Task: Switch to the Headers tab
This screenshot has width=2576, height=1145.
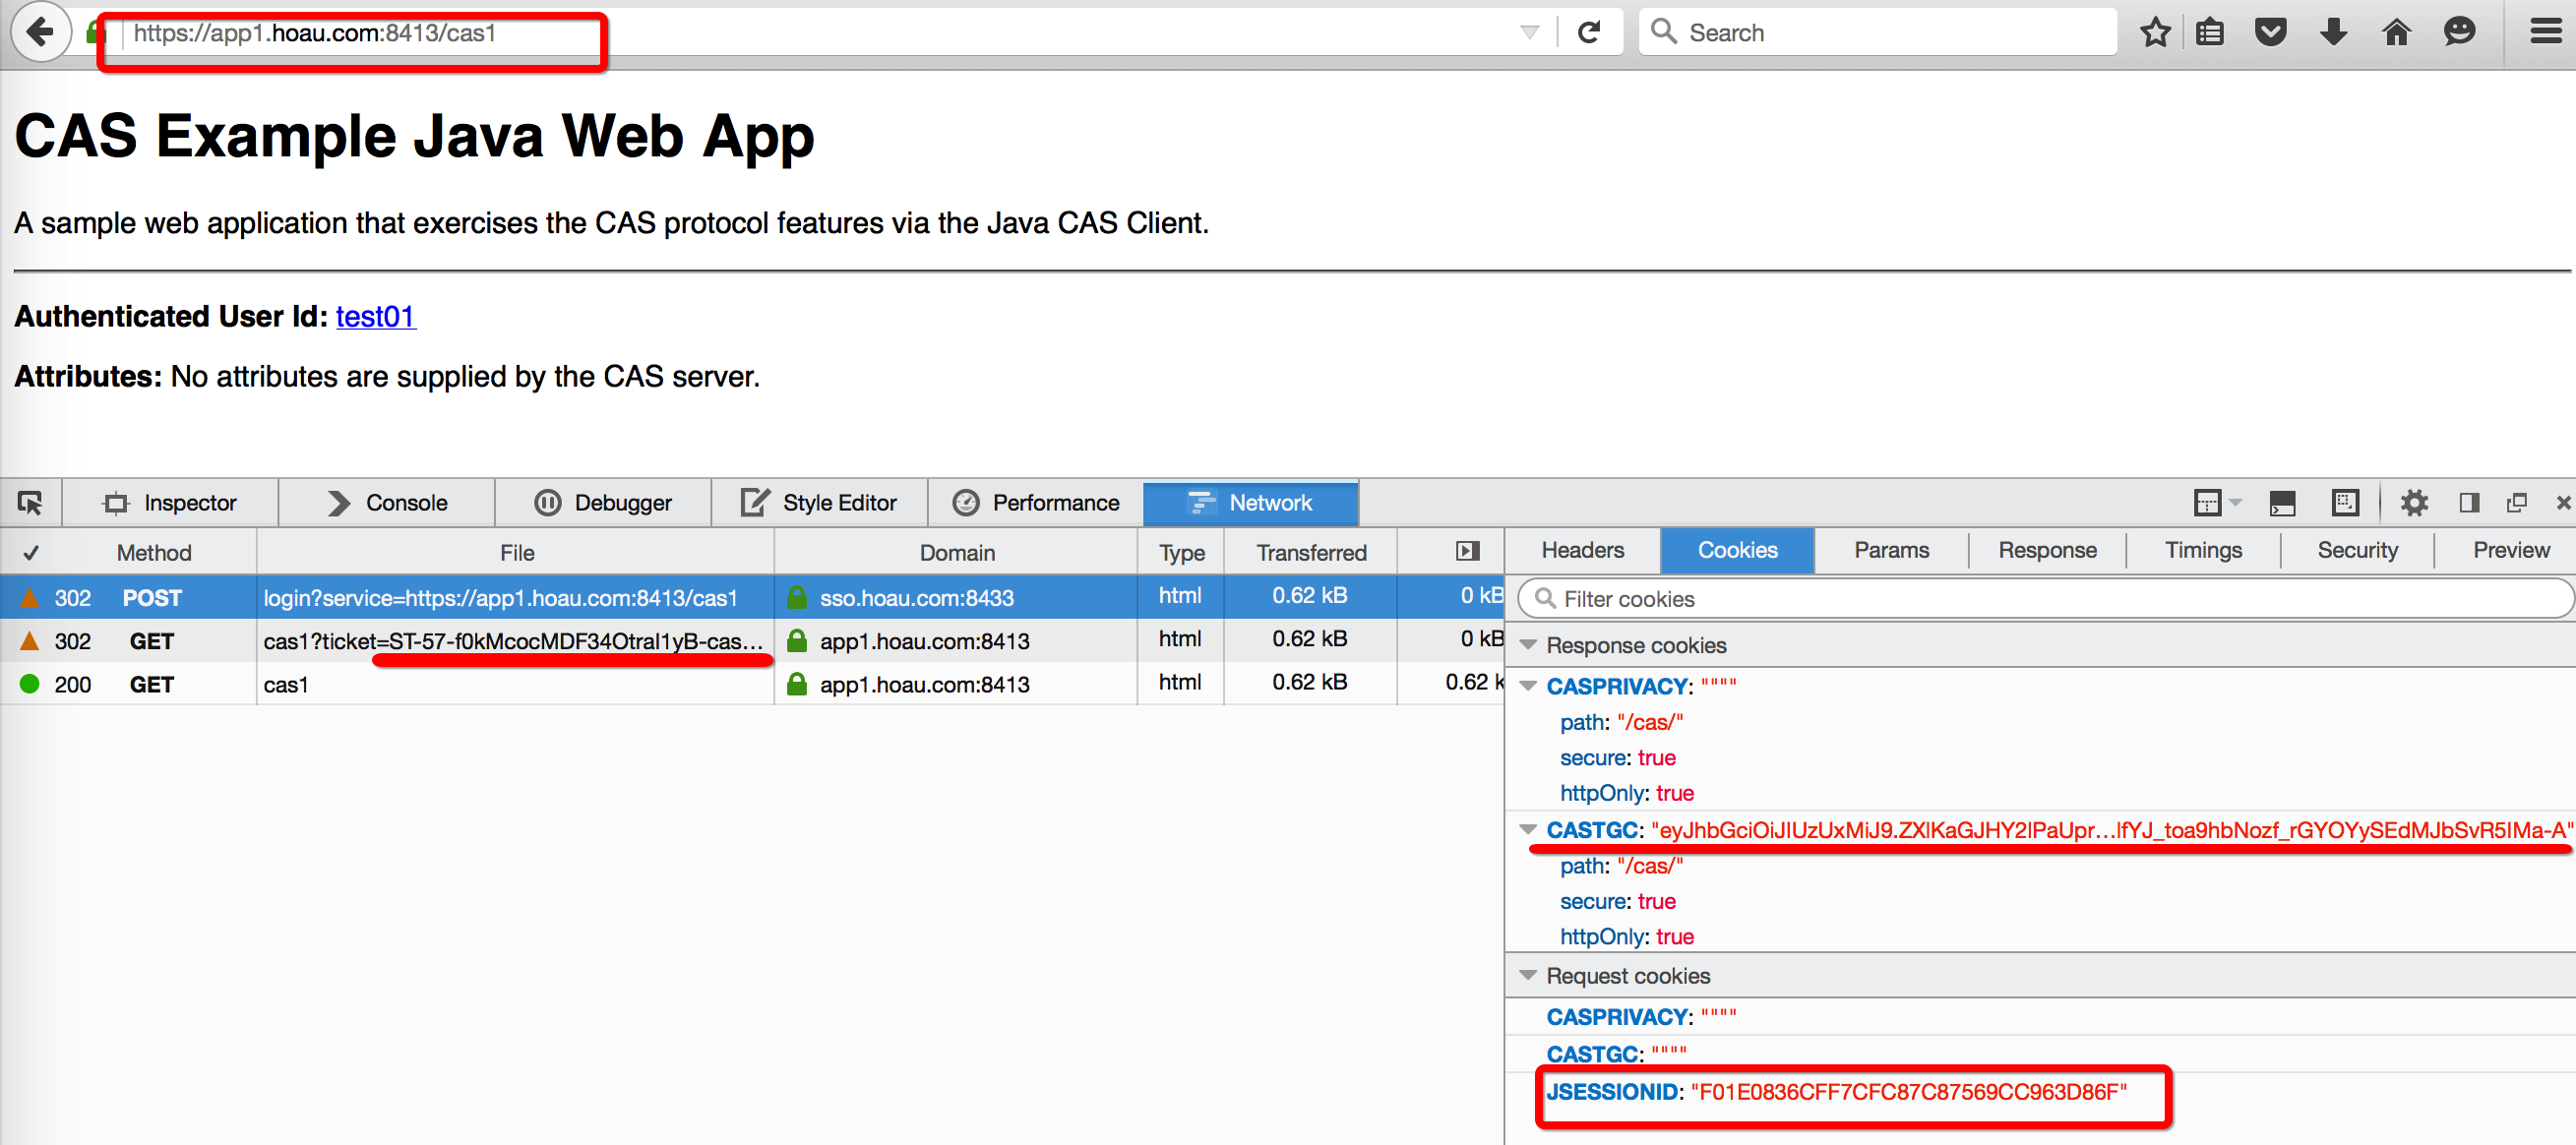Action: 1582,550
